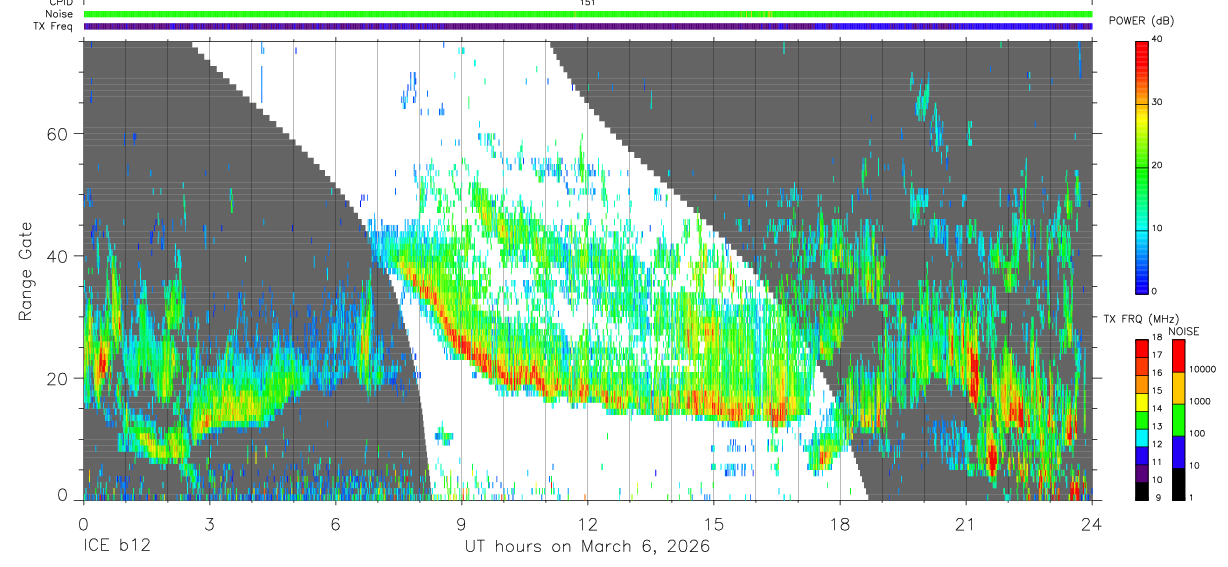The height and width of the screenshot is (567, 1228).
Task: Click noise scale value 10000
Action: tap(1203, 368)
